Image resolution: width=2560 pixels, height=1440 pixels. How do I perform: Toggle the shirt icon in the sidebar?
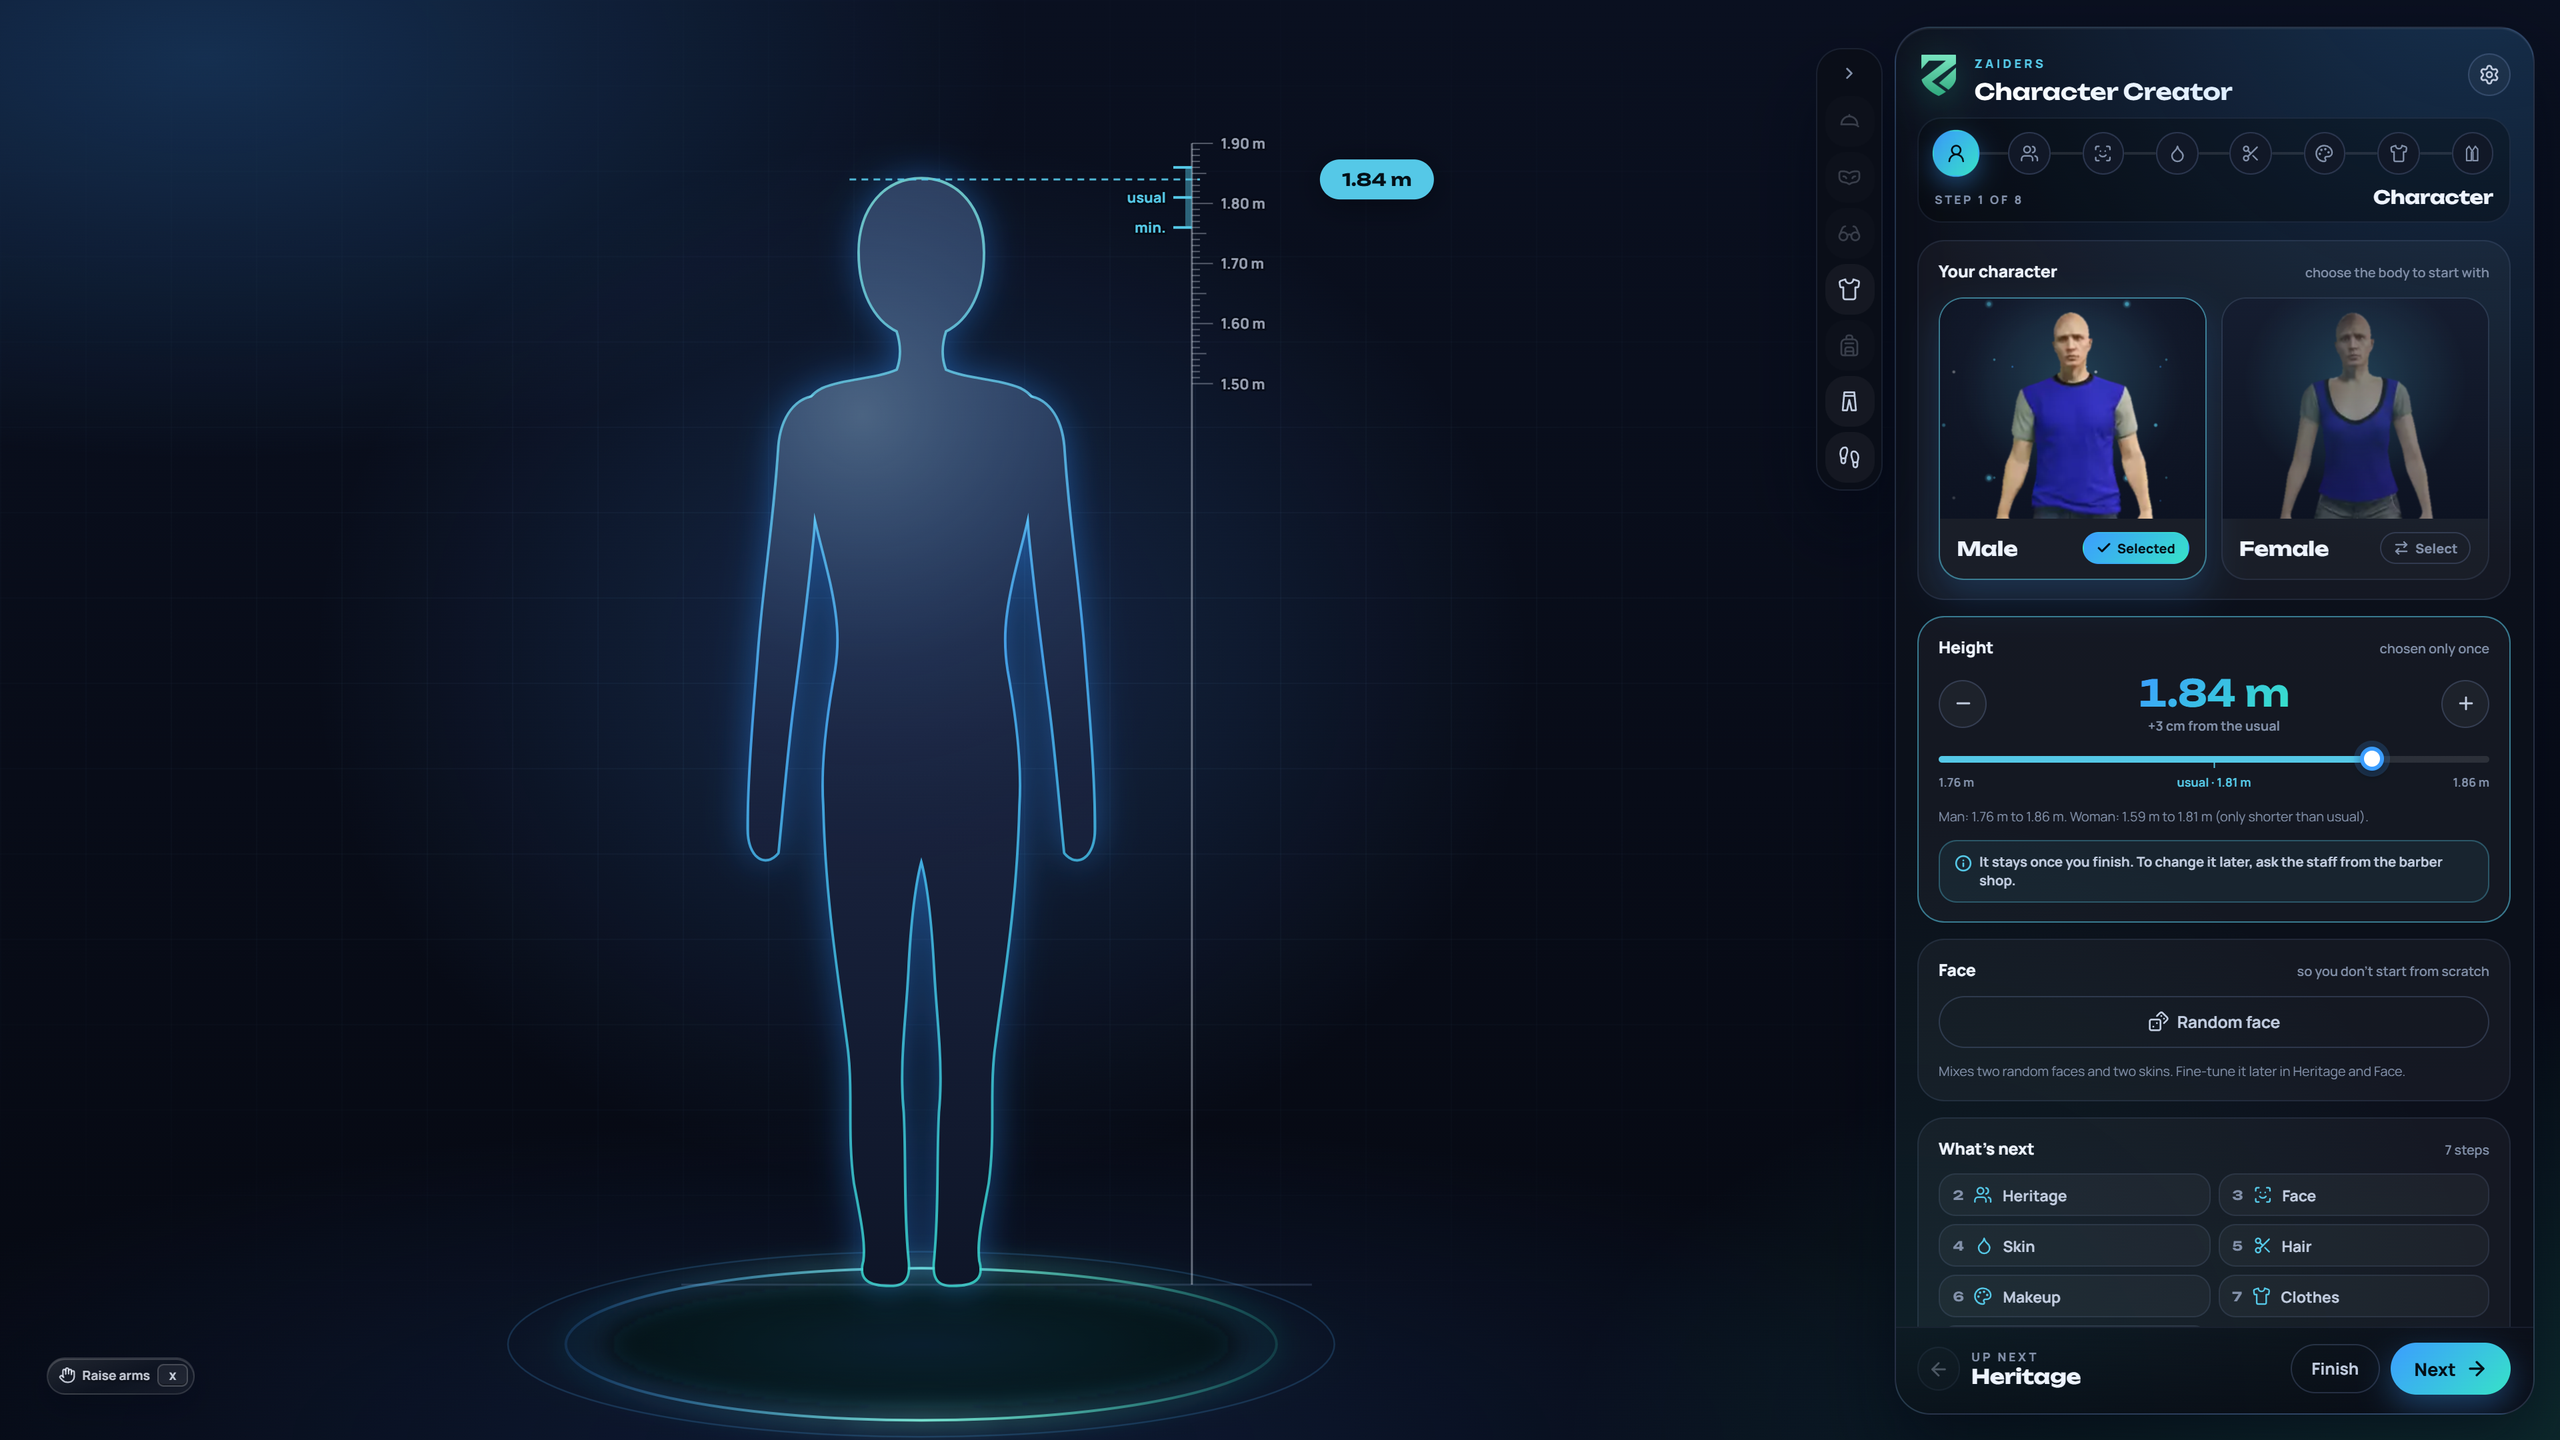click(x=1849, y=289)
